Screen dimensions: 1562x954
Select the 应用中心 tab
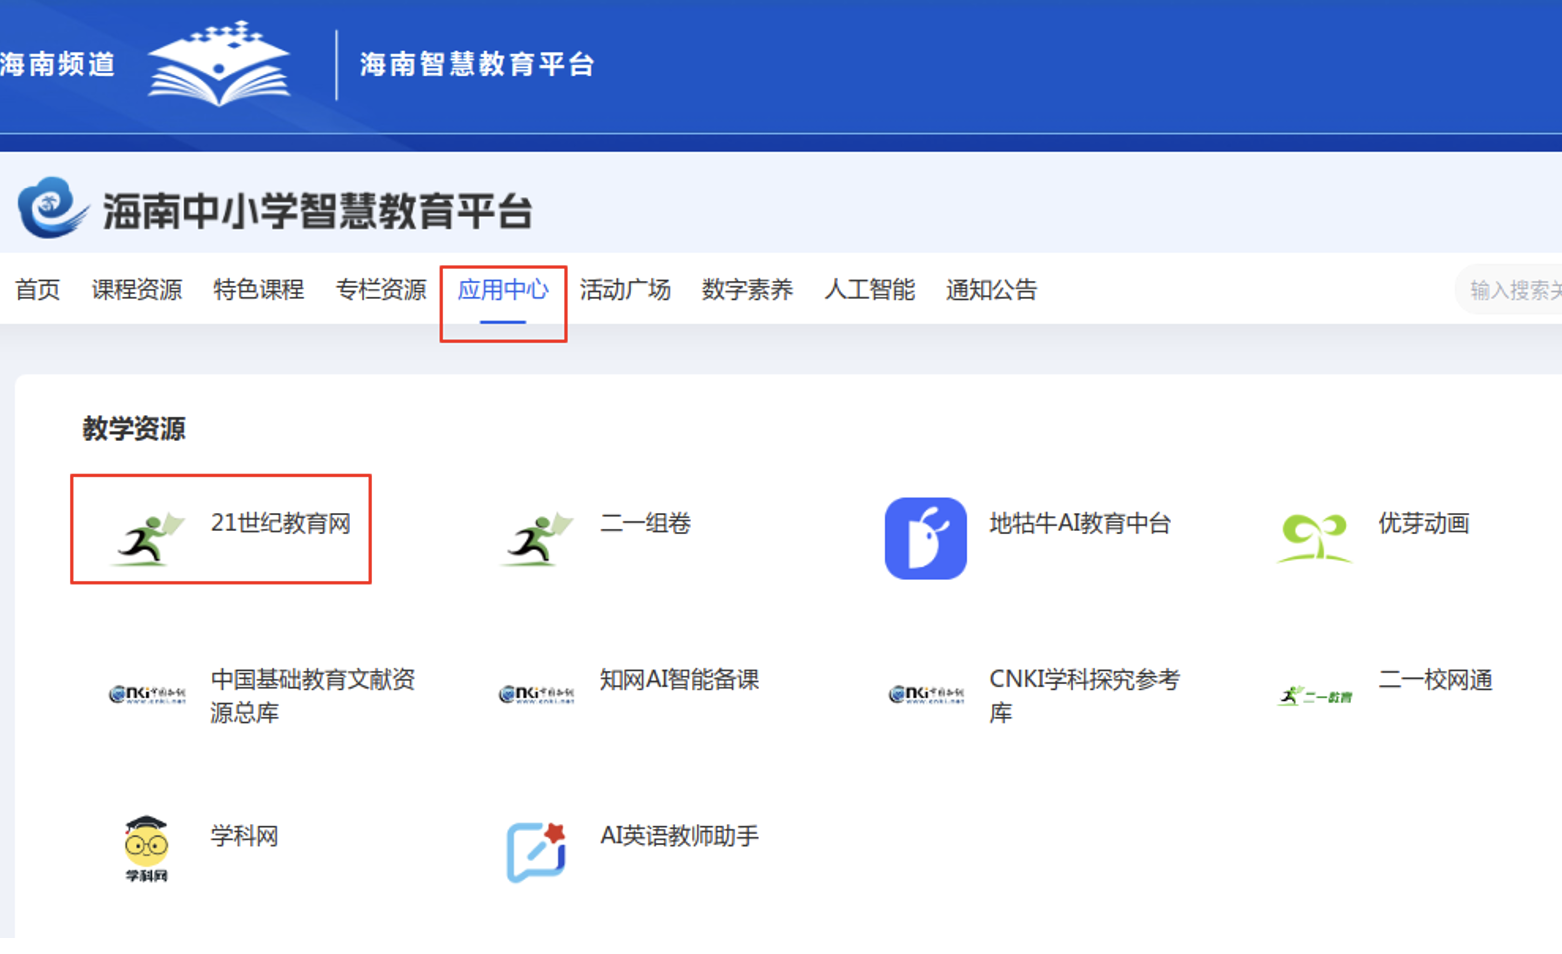point(503,290)
